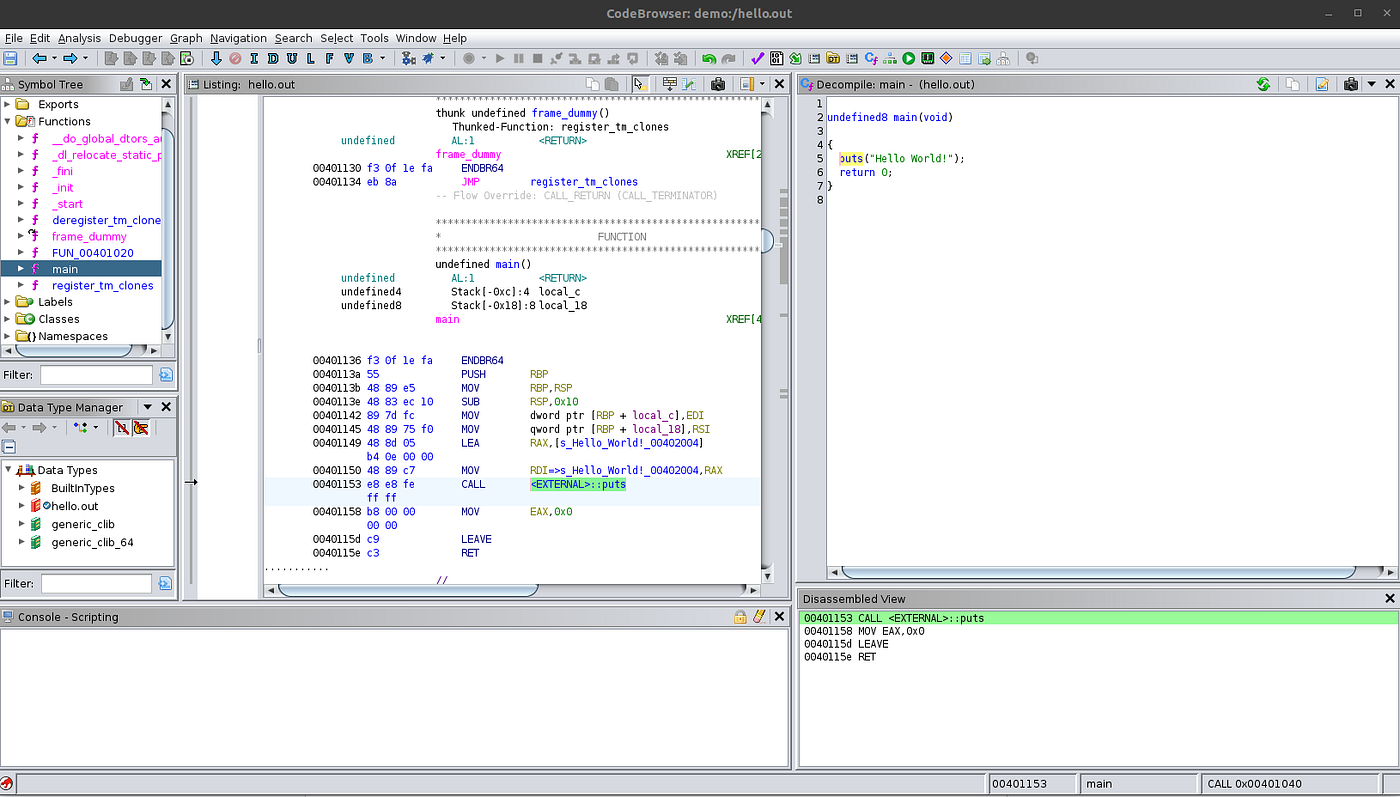Click the Symbol Tree filter text field
This screenshot has width=1400, height=797.
point(96,375)
